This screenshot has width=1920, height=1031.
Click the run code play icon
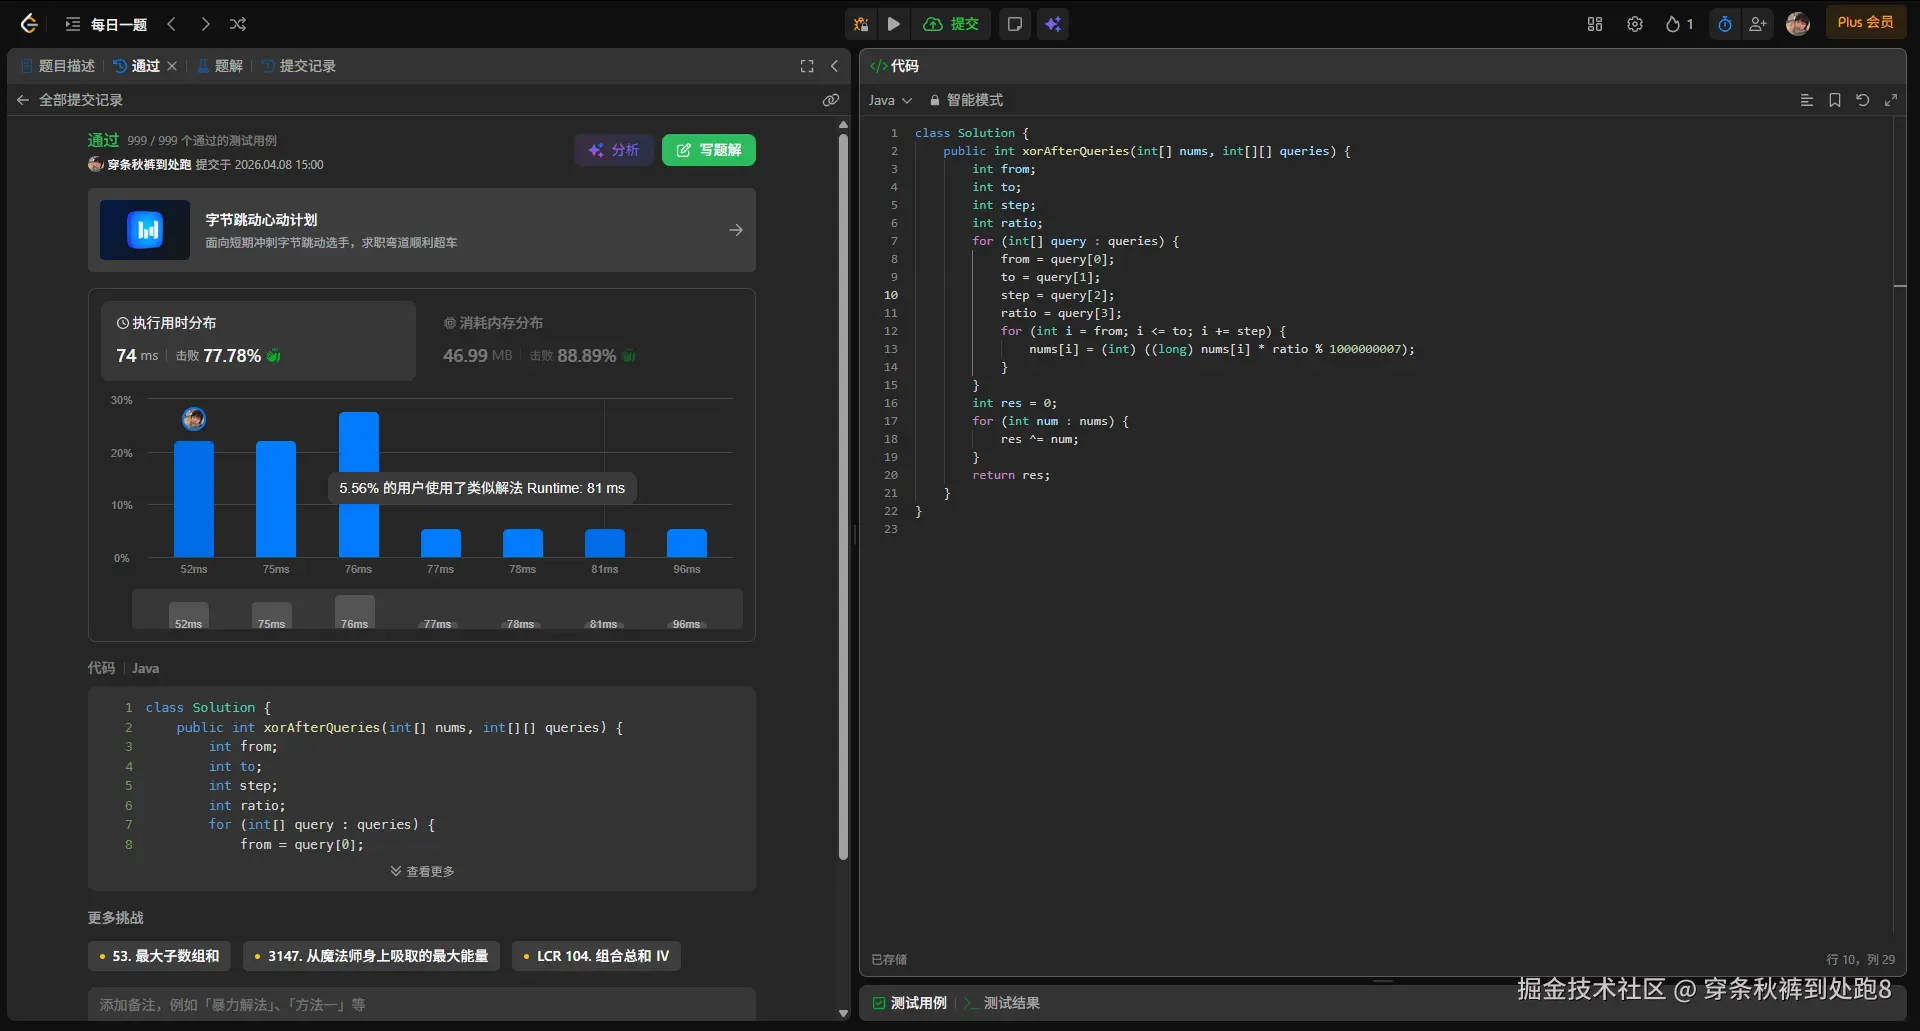[894, 24]
